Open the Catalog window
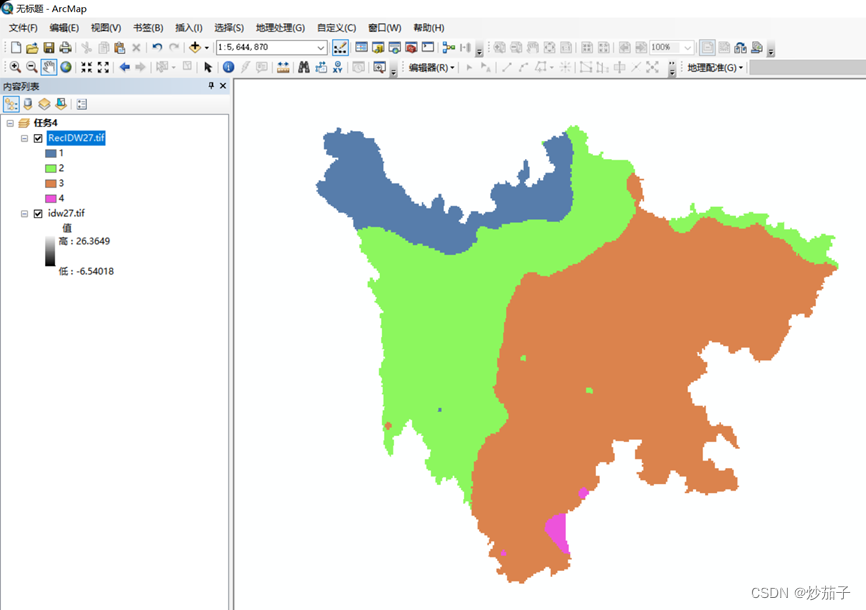This screenshot has height=610, width=866. pyautogui.click(x=378, y=48)
